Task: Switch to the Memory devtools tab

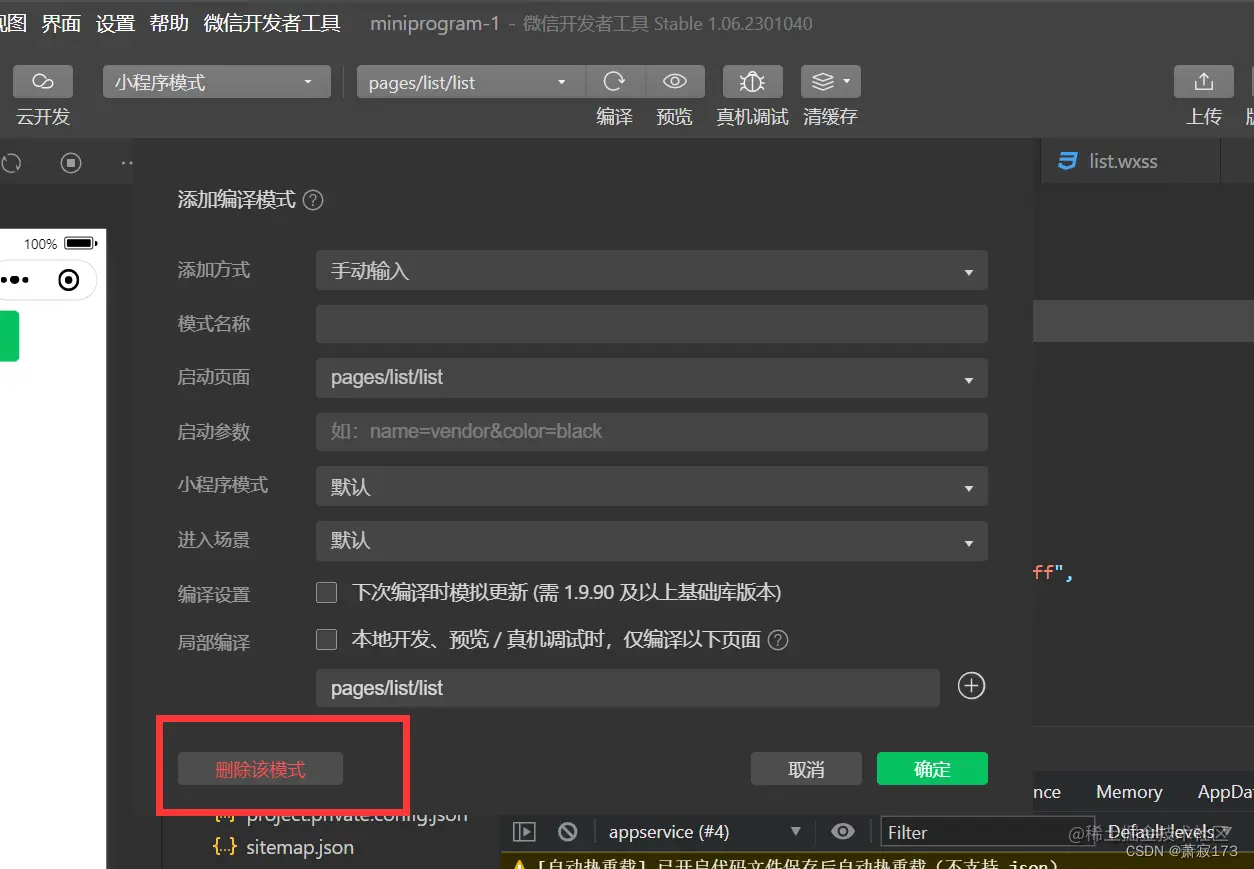Action: tap(1129, 792)
